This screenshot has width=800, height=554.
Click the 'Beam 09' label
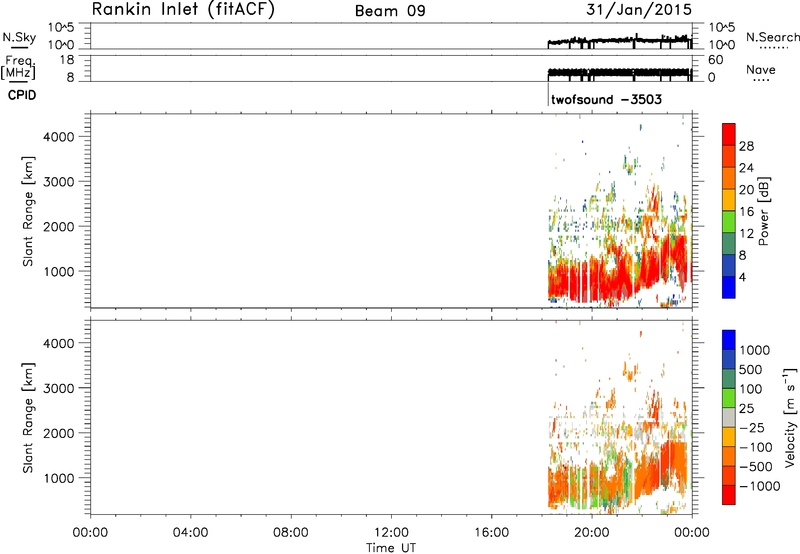click(x=390, y=11)
